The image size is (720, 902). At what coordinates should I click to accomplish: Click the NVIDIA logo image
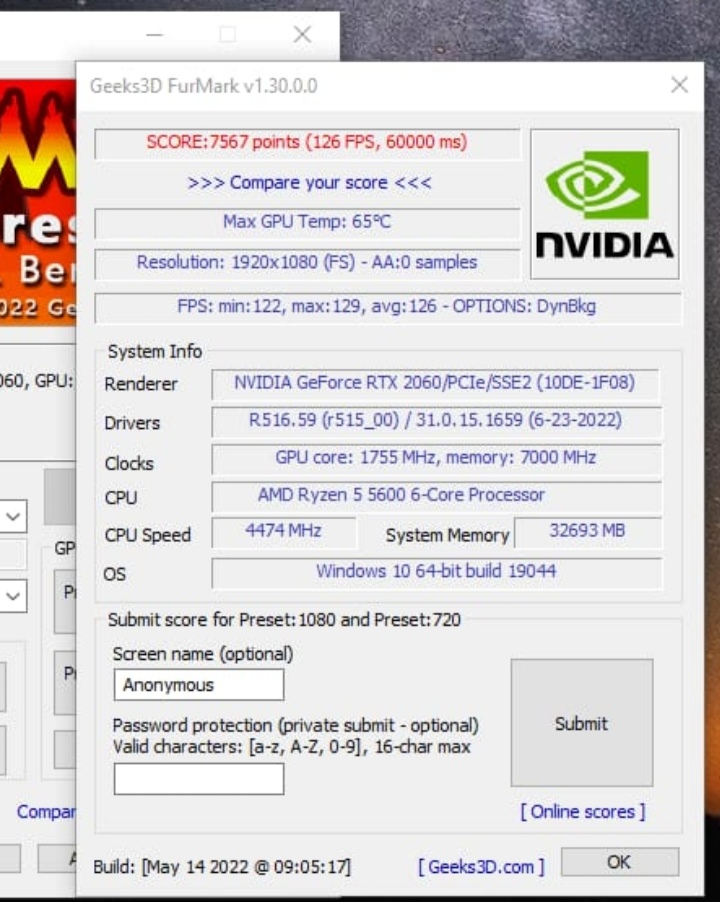(x=604, y=204)
